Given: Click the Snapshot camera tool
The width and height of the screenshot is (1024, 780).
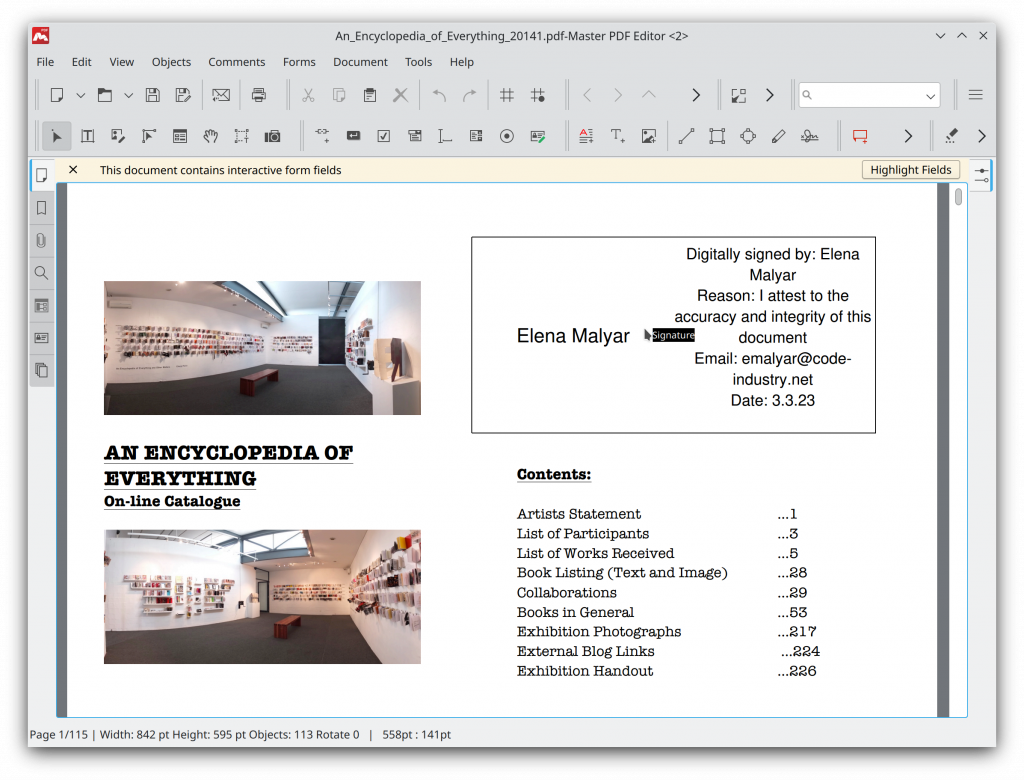Looking at the screenshot, I should 272,136.
